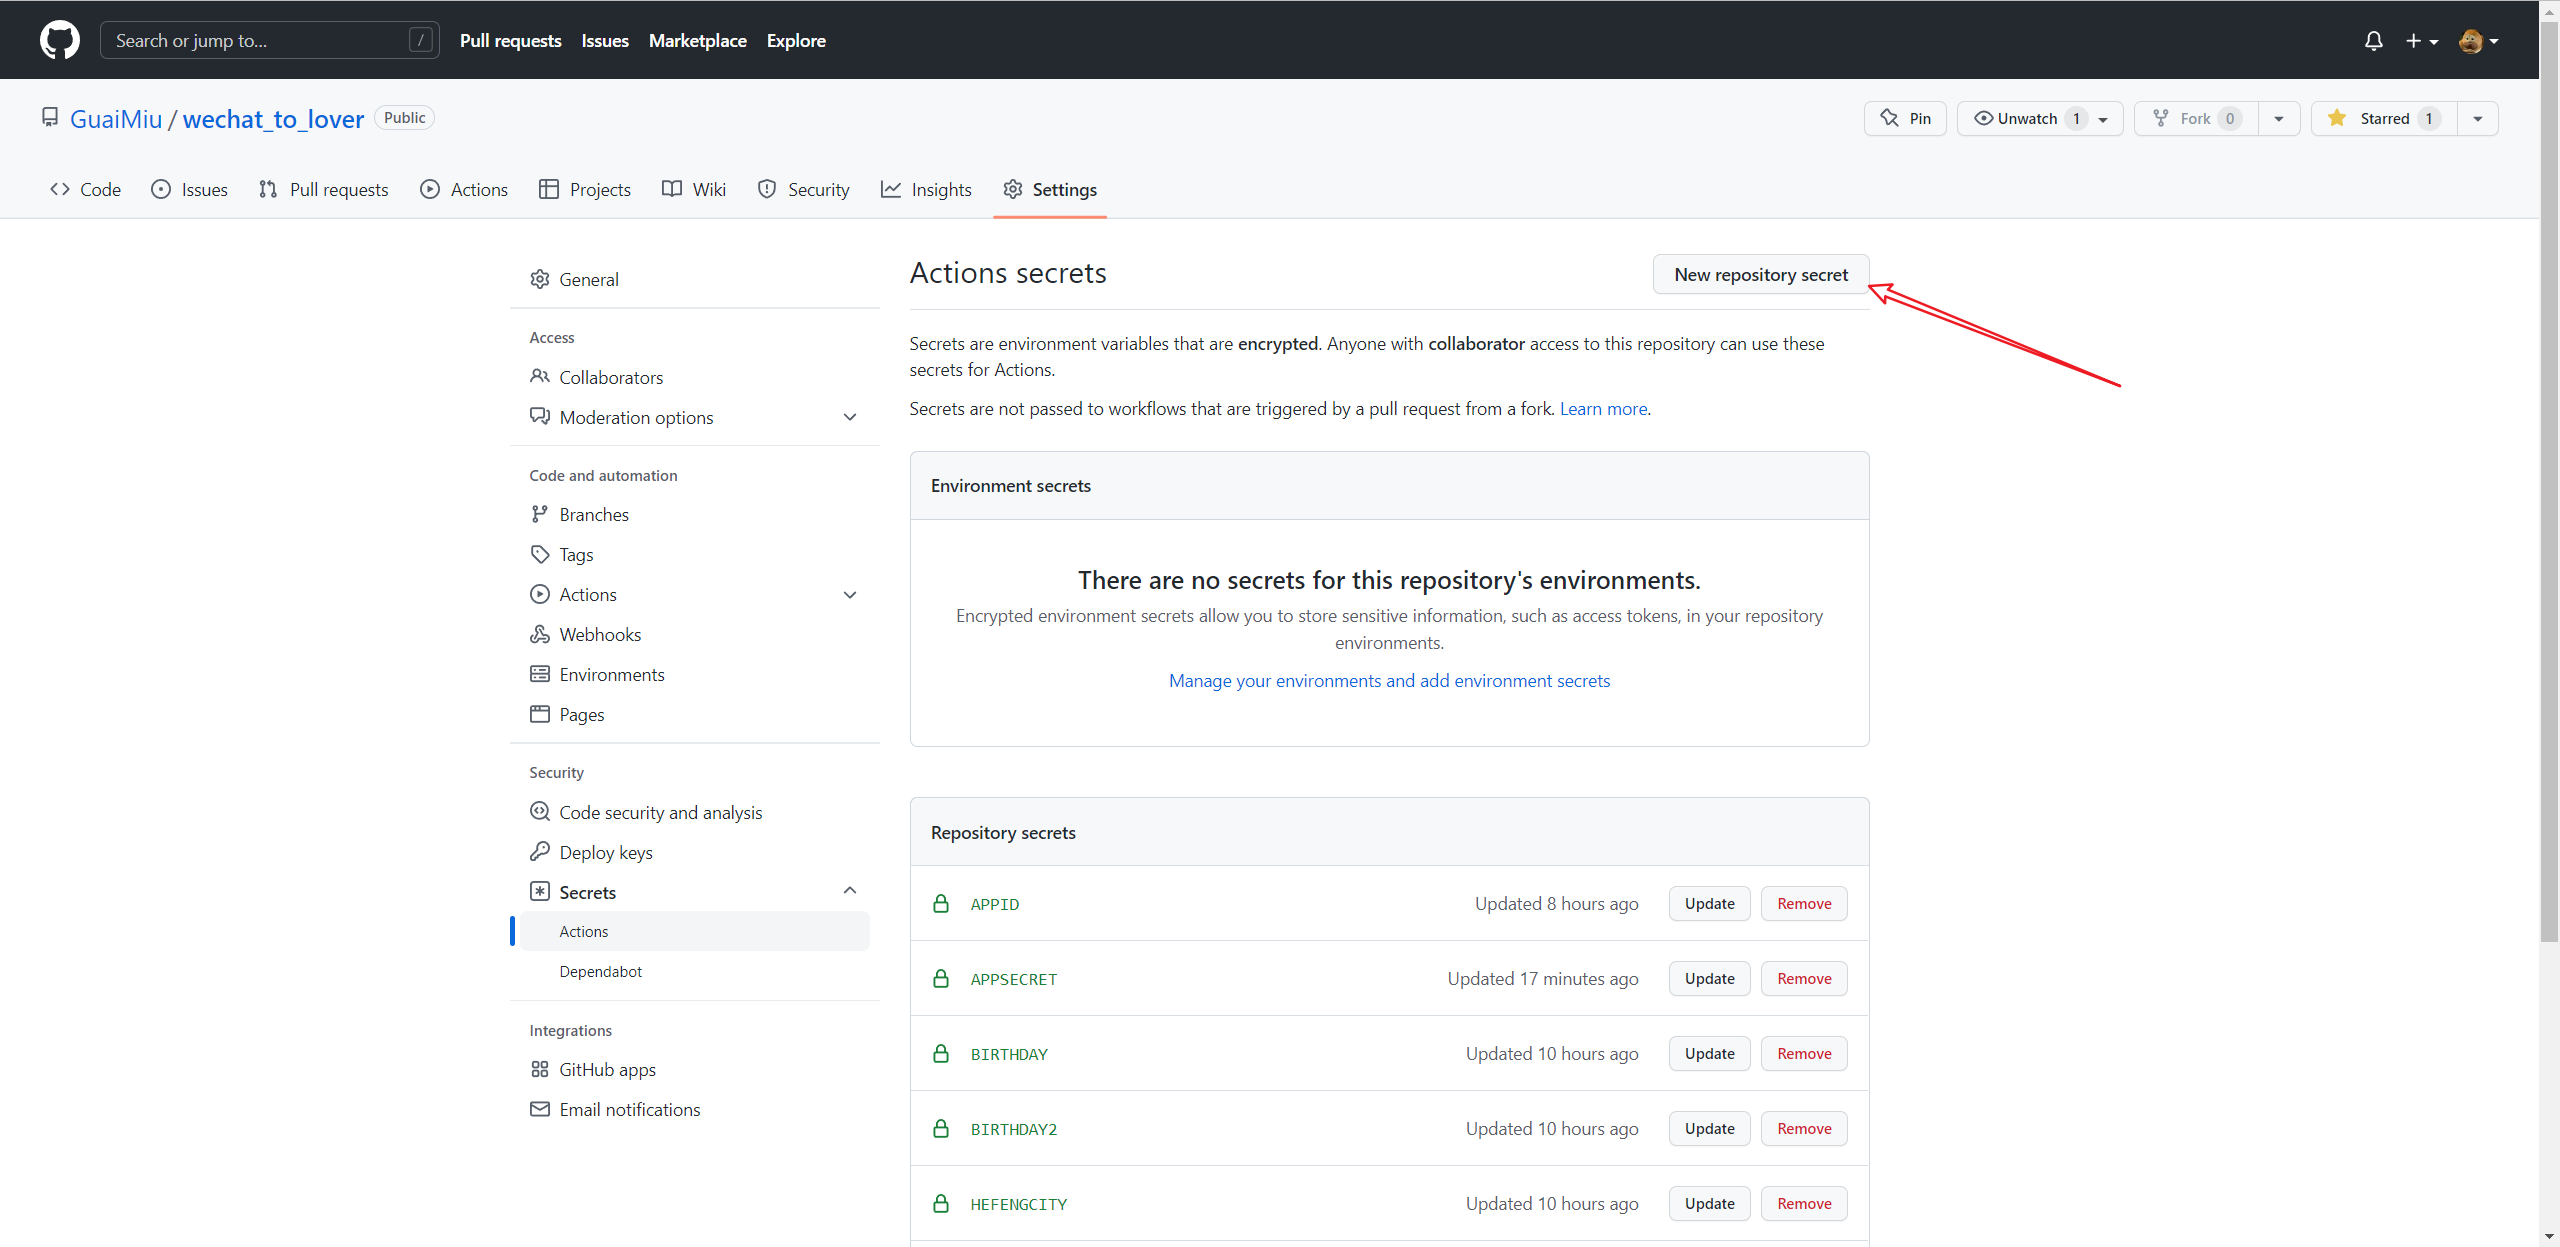Click the Fork button
Viewport: 2560px width, 1247px height.
point(2196,118)
